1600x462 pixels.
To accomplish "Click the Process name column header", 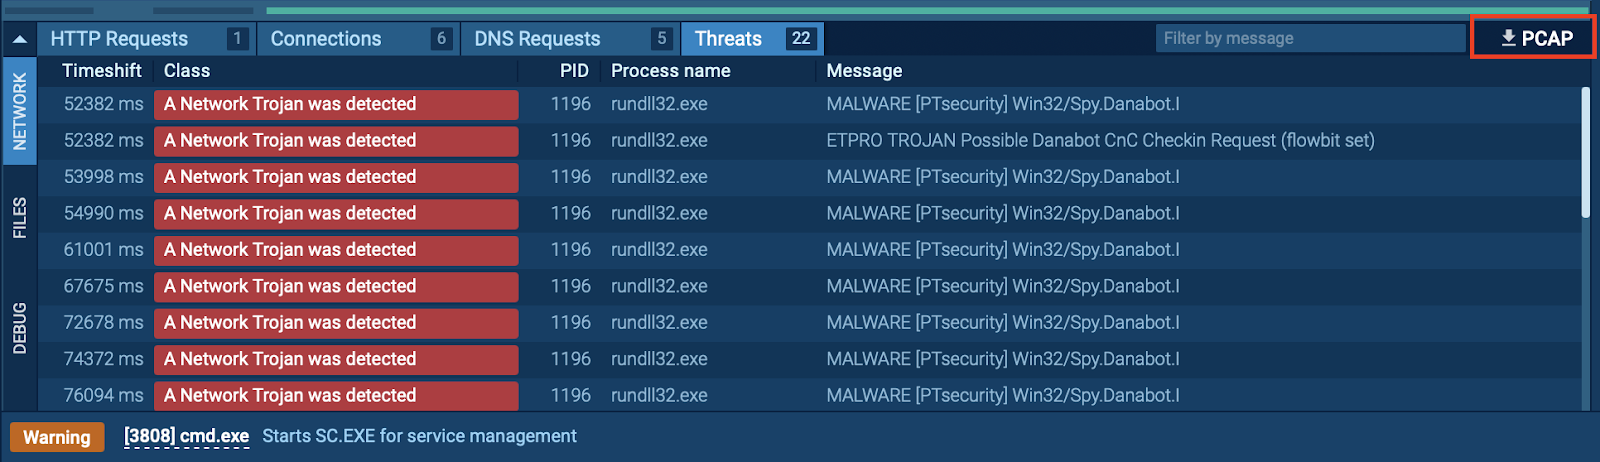I will [670, 71].
